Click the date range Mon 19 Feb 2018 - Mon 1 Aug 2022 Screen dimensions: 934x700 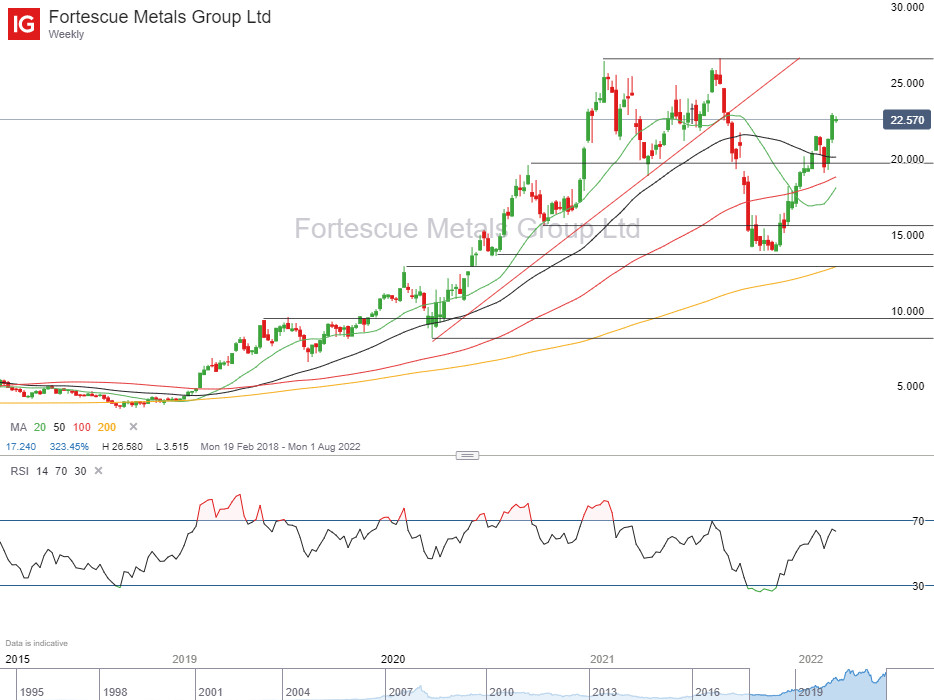click(x=281, y=447)
